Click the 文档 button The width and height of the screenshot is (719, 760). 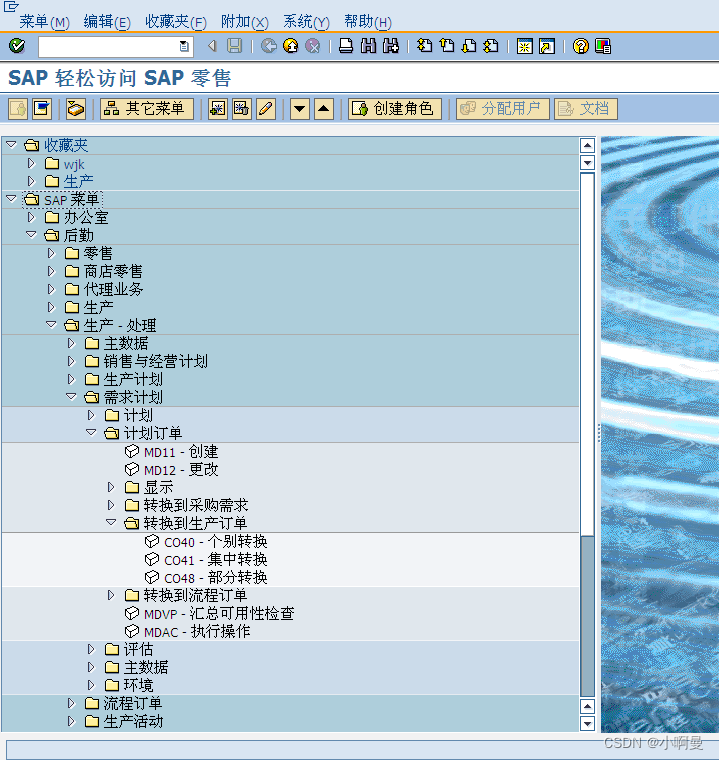point(586,109)
